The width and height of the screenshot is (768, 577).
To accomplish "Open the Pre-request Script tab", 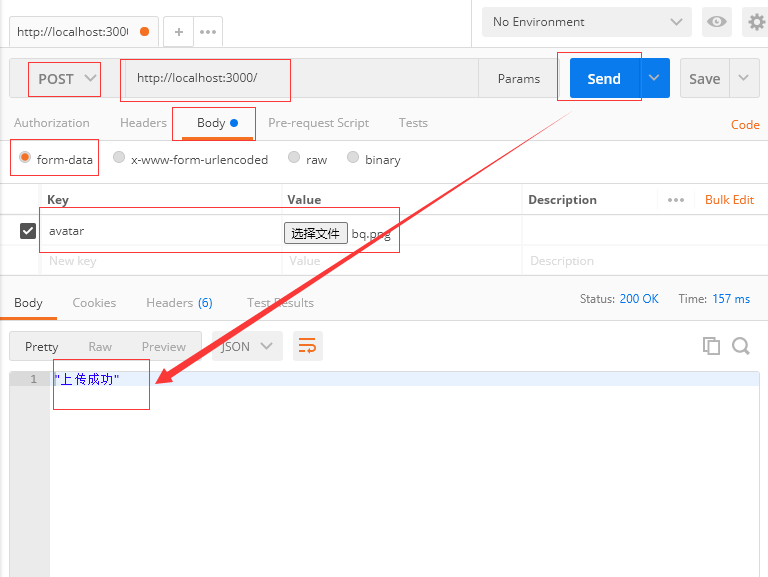I will [x=318, y=123].
